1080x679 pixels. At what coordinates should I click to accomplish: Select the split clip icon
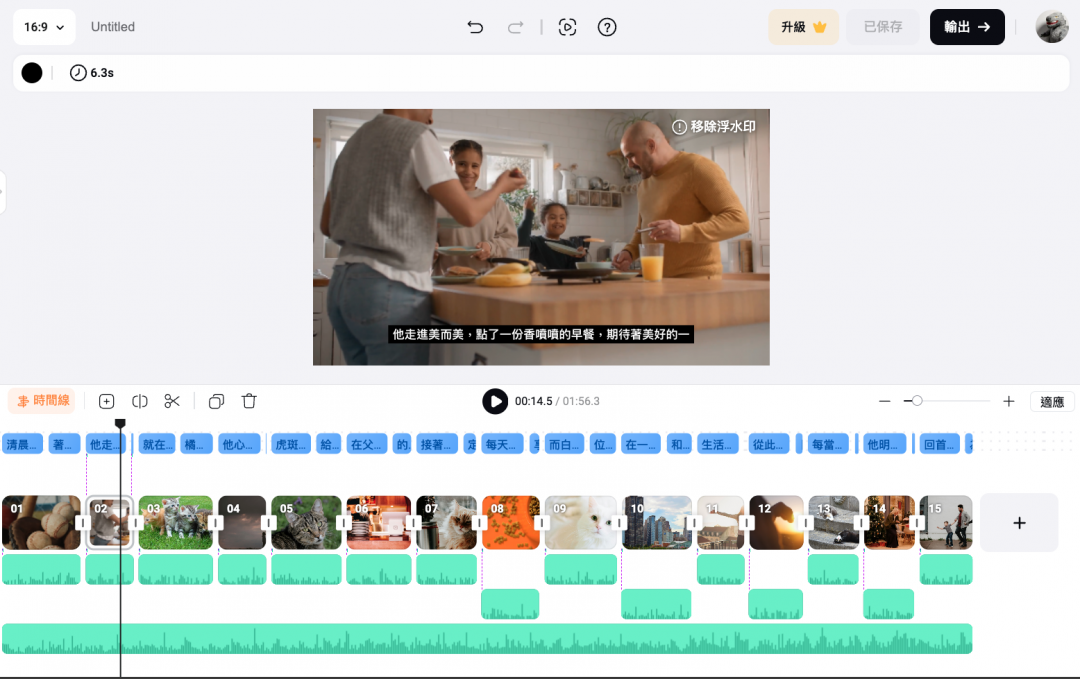click(x=140, y=401)
